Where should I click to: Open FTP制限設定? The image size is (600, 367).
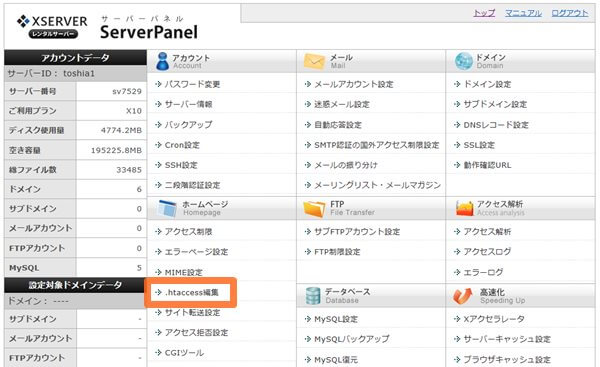pos(337,252)
